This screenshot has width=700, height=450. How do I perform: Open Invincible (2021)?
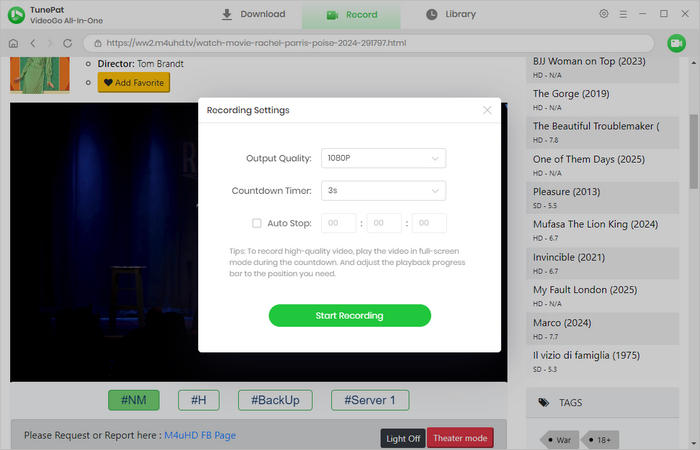[x=569, y=258]
